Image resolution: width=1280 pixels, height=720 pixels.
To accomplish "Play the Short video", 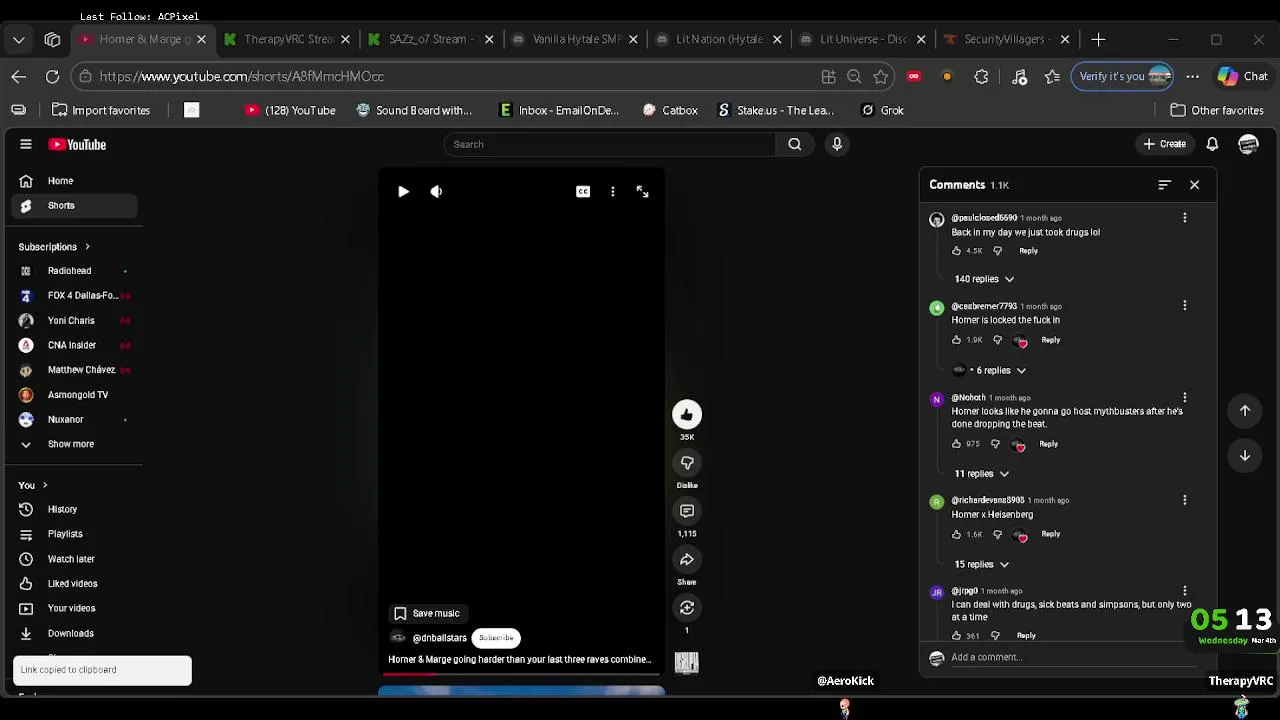I will [403, 191].
